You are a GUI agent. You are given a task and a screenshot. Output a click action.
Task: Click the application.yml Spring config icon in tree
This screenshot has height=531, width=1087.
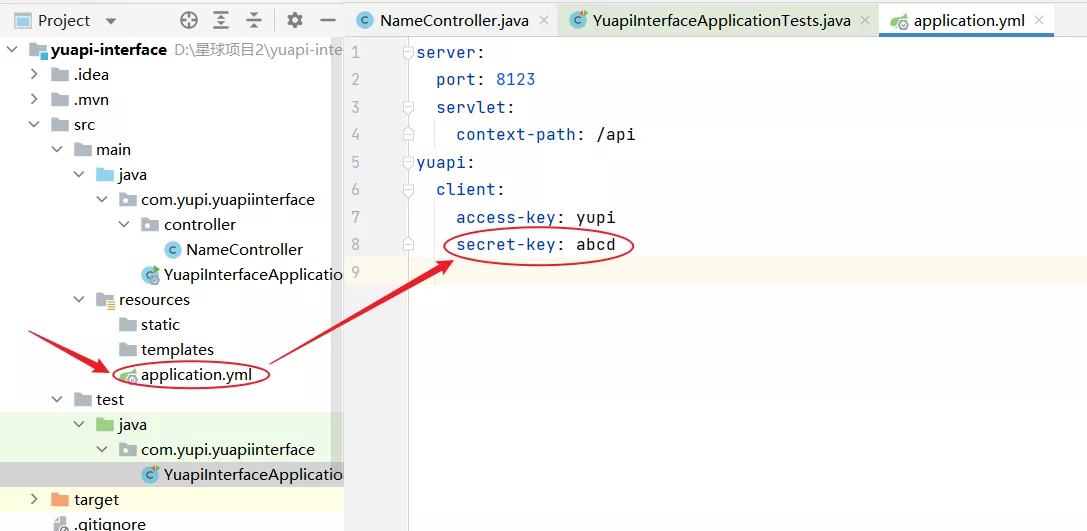click(128, 375)
